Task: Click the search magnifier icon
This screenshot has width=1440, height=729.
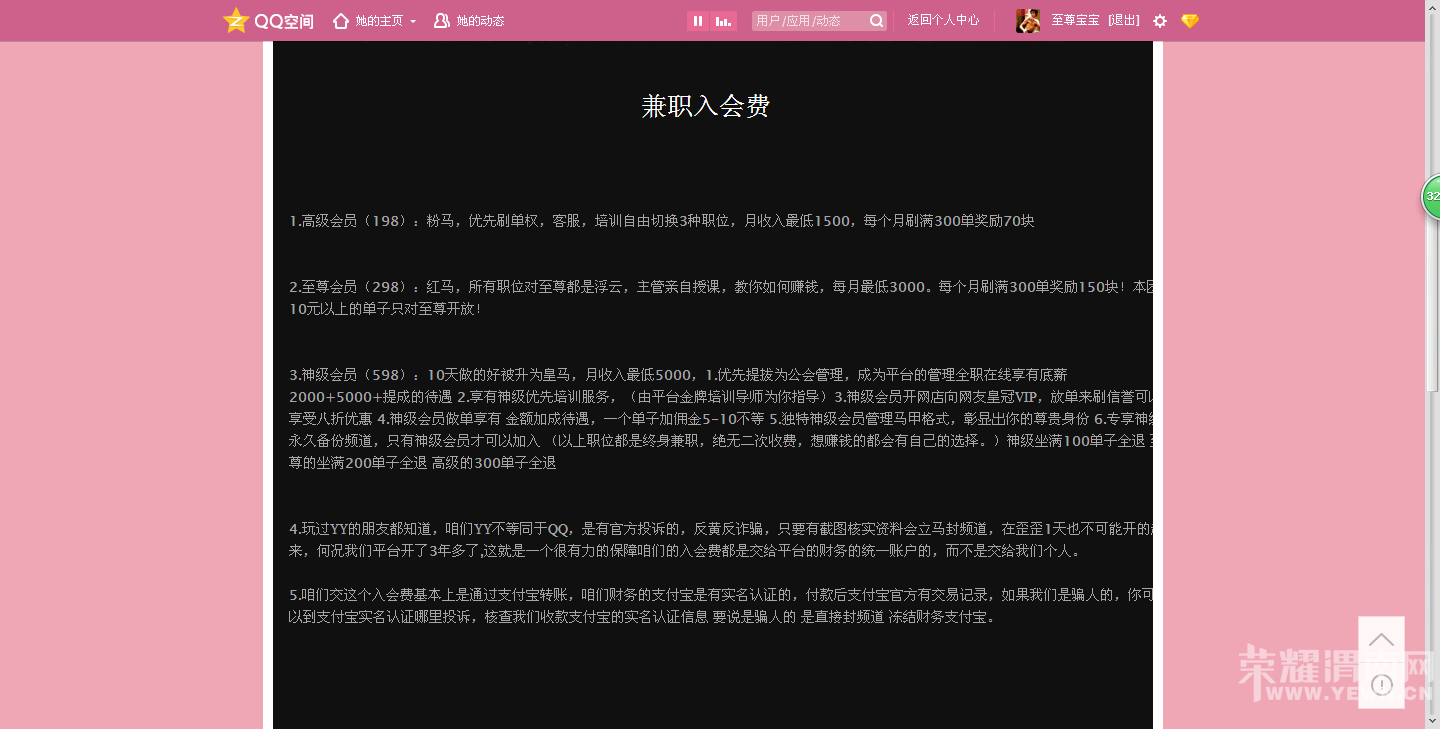Action: click(x=875, y=20)
